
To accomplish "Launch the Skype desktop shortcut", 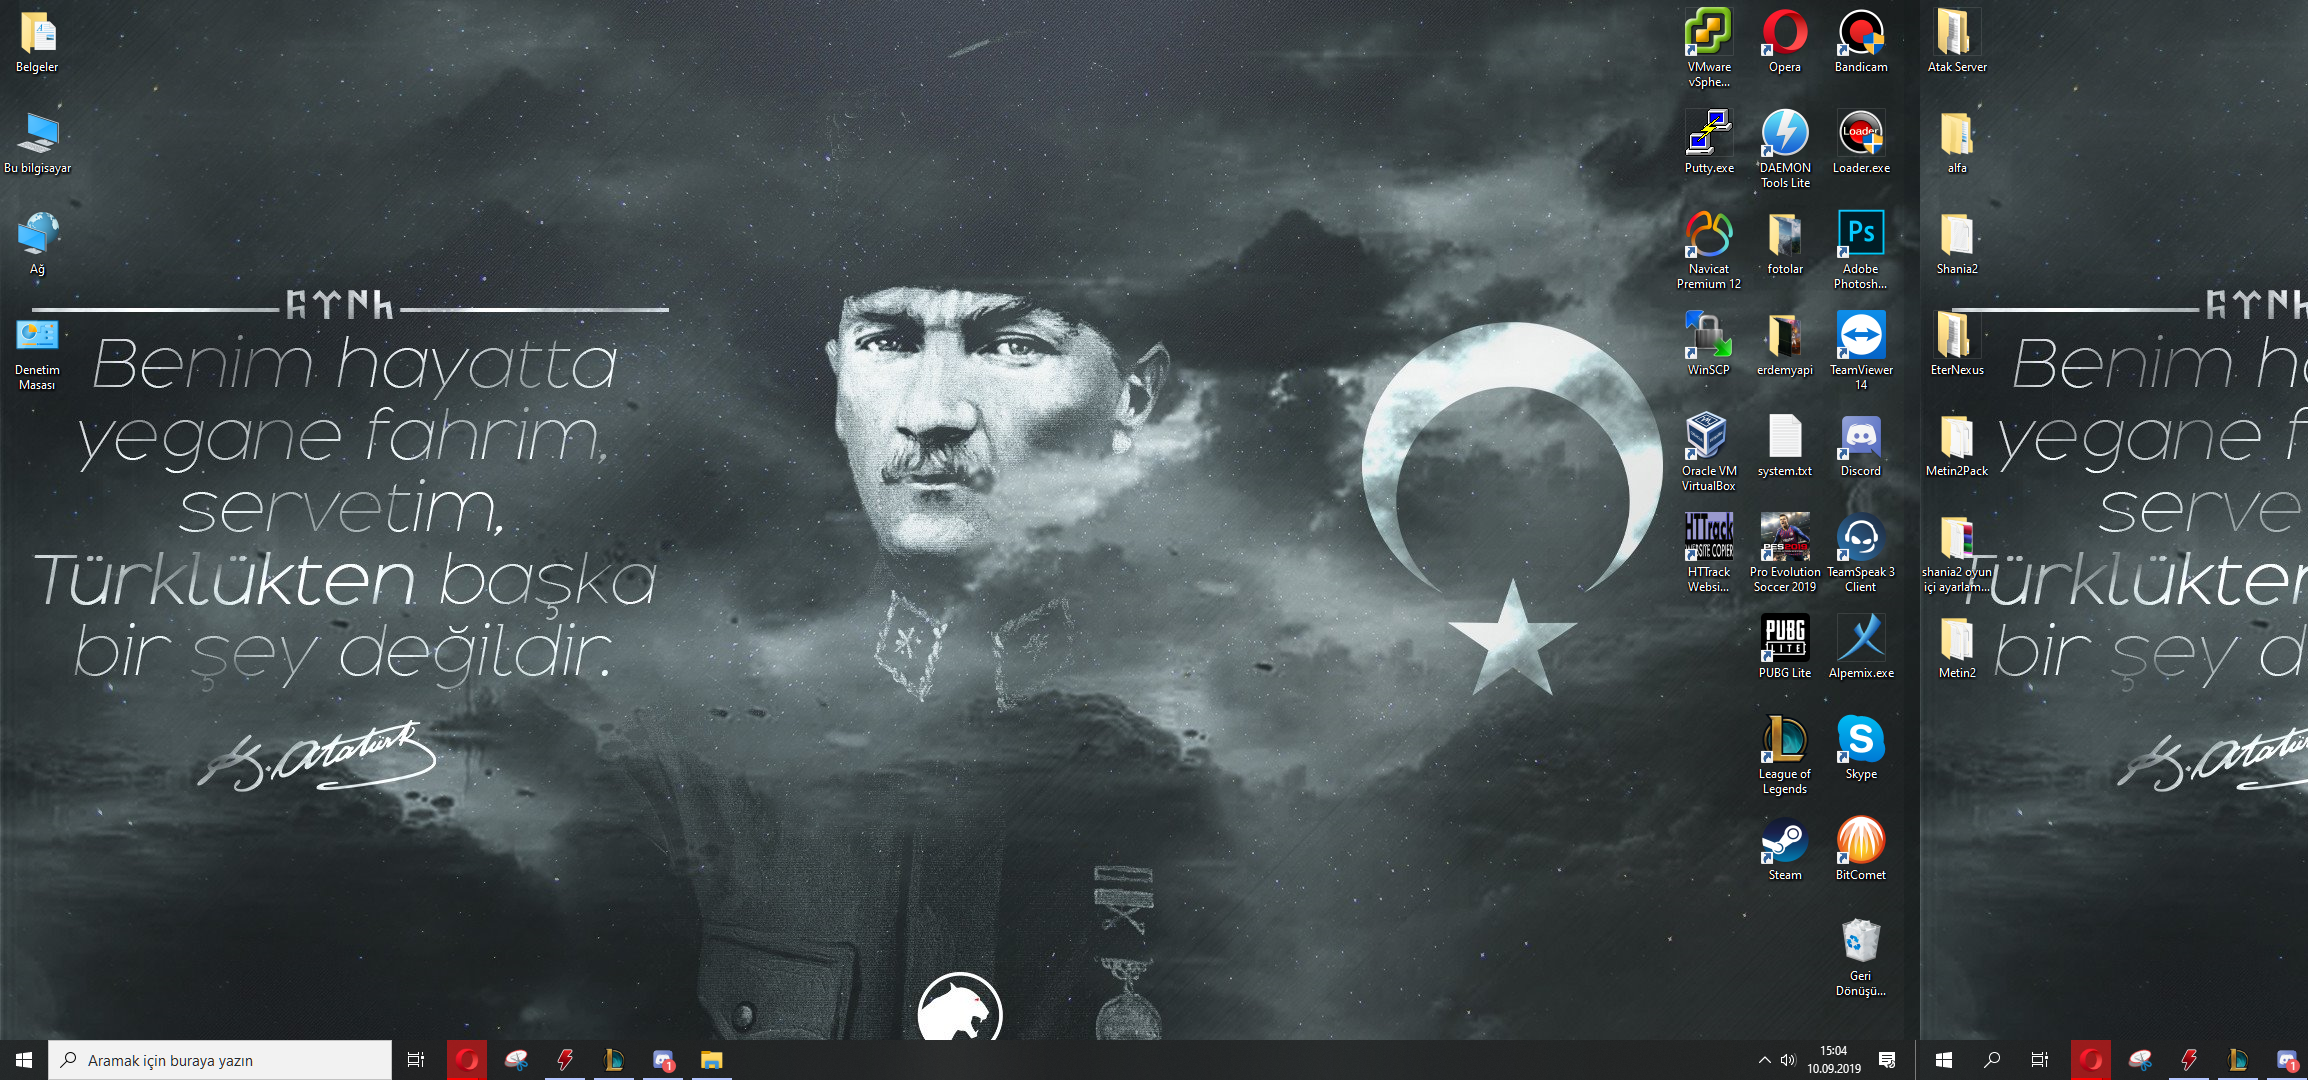I will pos(1860,741).
